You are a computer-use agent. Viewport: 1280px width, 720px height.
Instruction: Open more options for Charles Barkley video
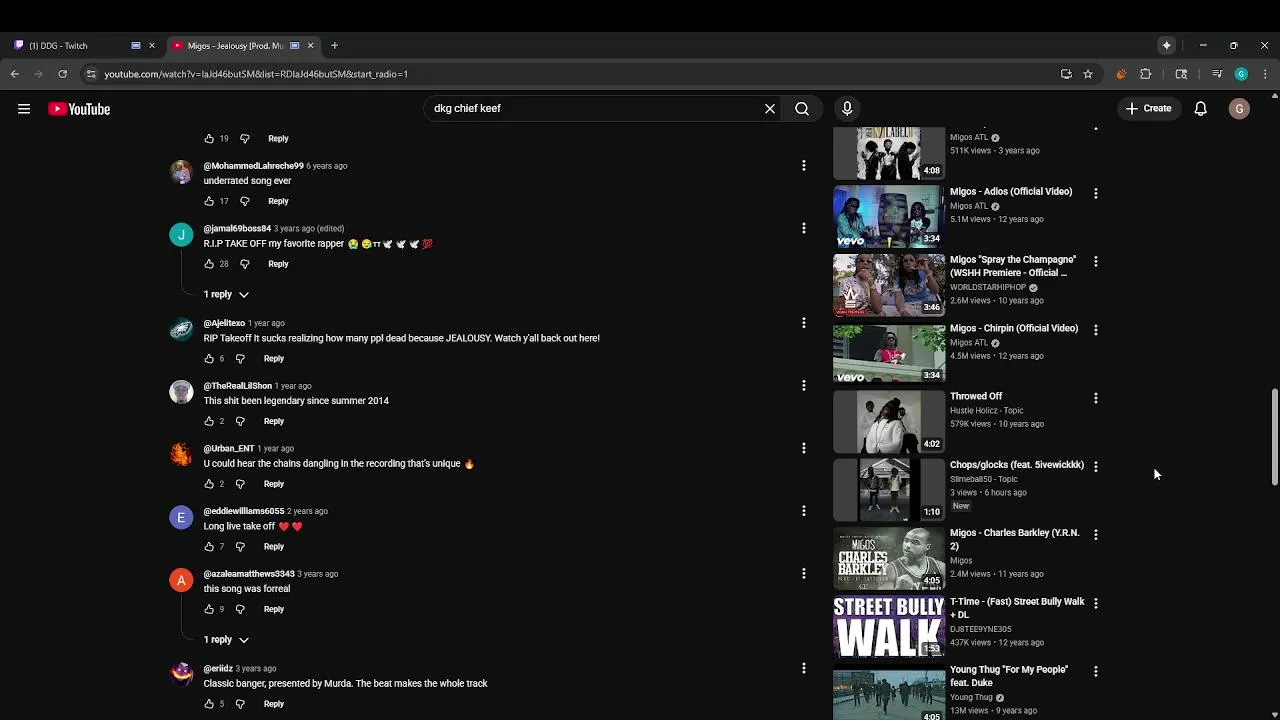tap(1096, 535)
